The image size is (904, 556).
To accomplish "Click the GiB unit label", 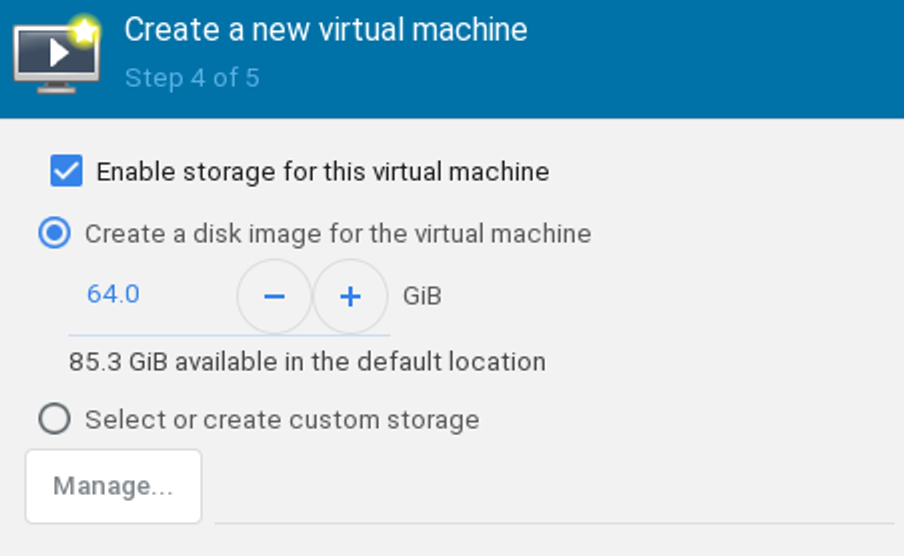I will click(423, 296).
